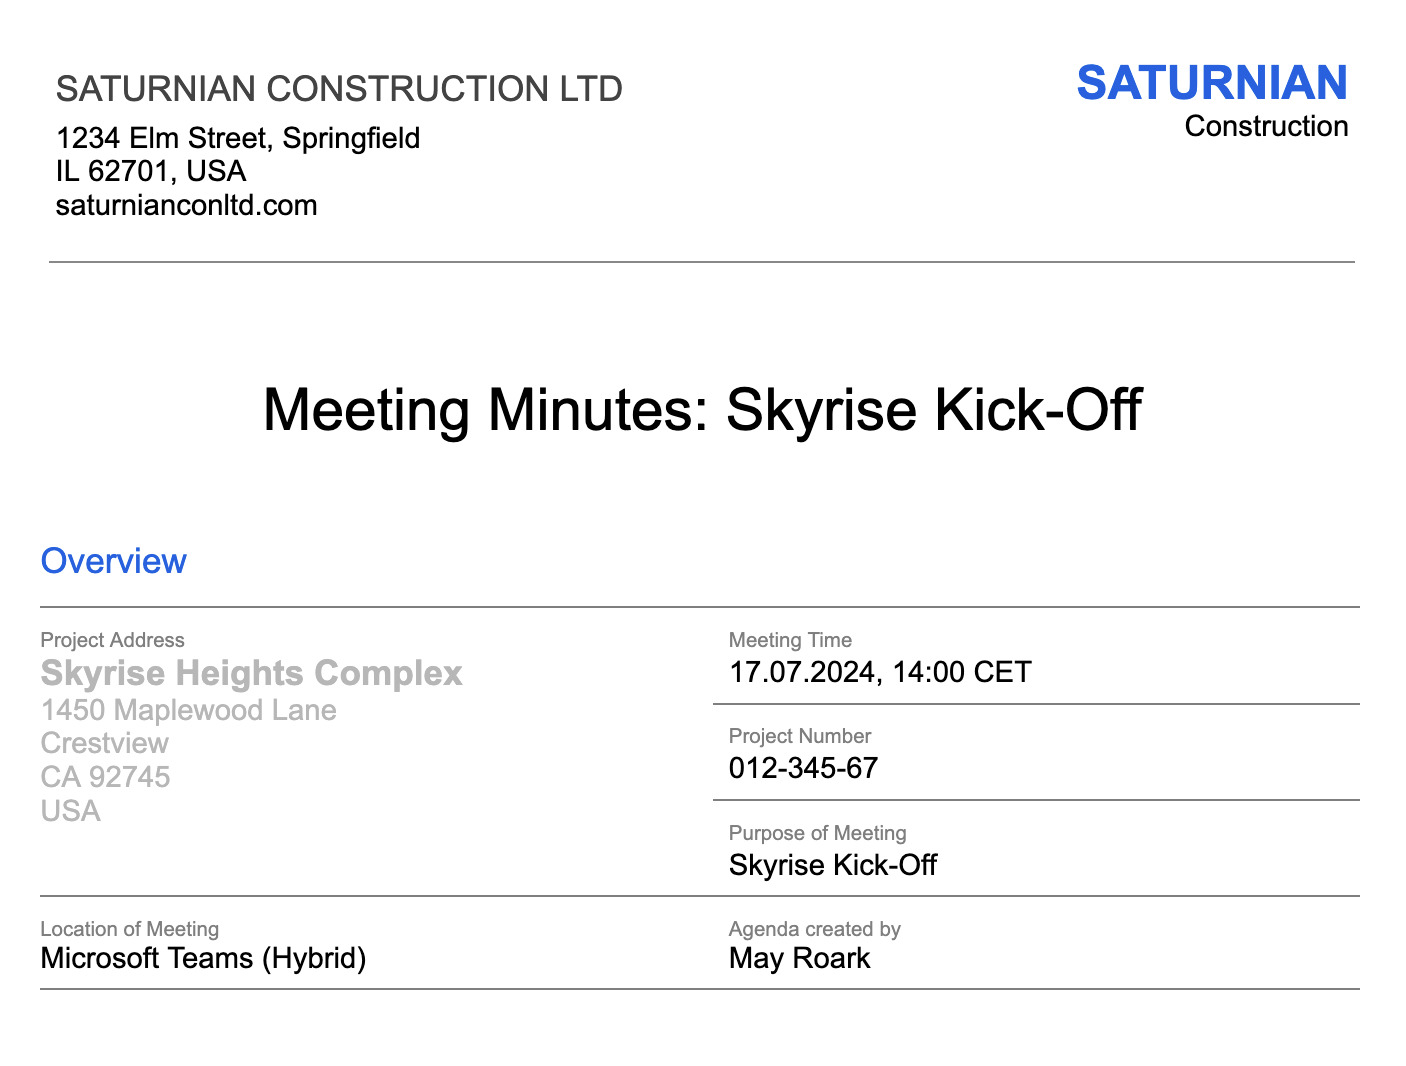The image size is (1406, 1066).
Task: Select the project number 012-345-67
Action: pos(803,768)
